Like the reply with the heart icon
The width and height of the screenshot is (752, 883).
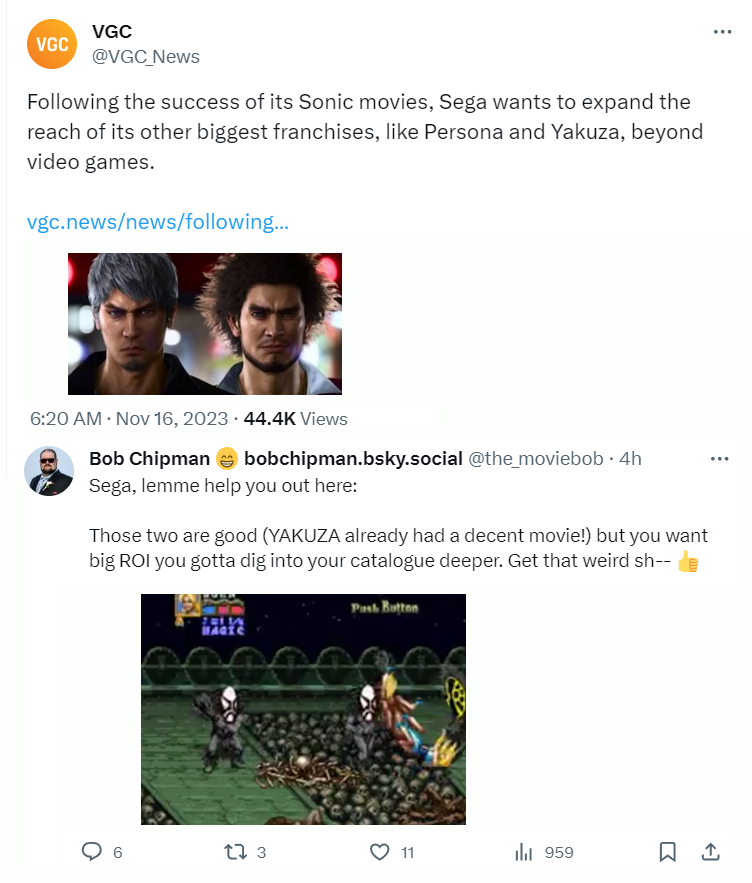coord(380,852)
